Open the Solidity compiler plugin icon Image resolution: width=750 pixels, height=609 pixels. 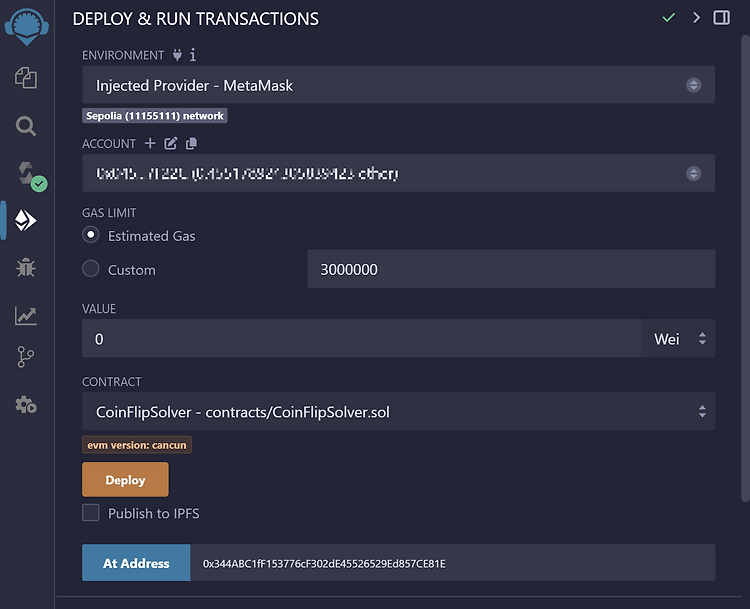(30, 175)
